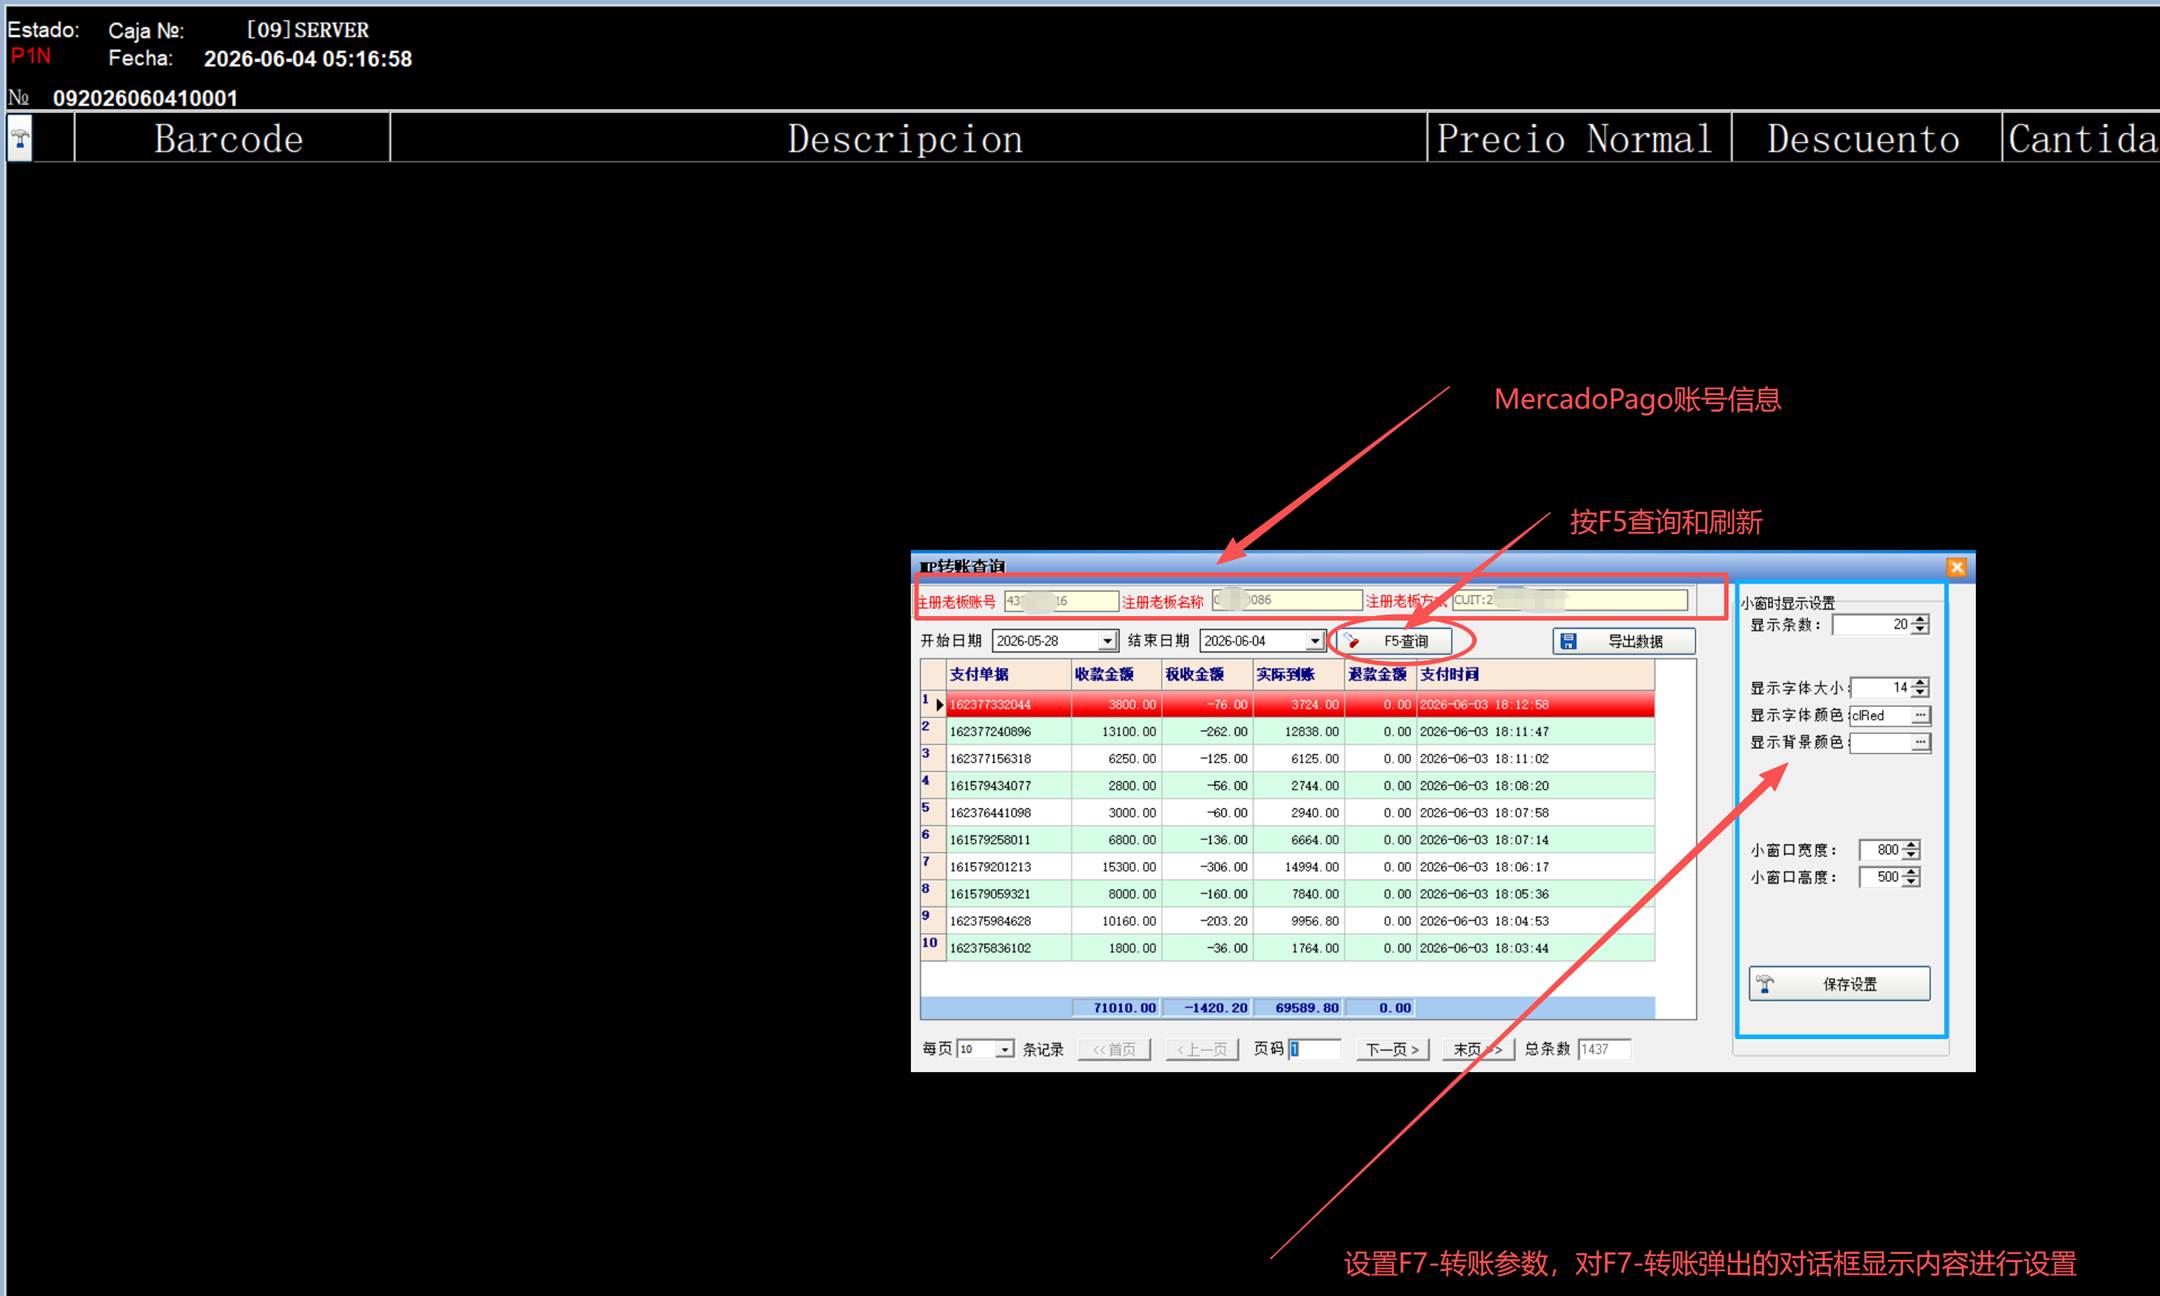The height and width of the screenshot is (1296, 2160).
Task: Sort by the 实际到账 column header
Action: [1298, 674]
